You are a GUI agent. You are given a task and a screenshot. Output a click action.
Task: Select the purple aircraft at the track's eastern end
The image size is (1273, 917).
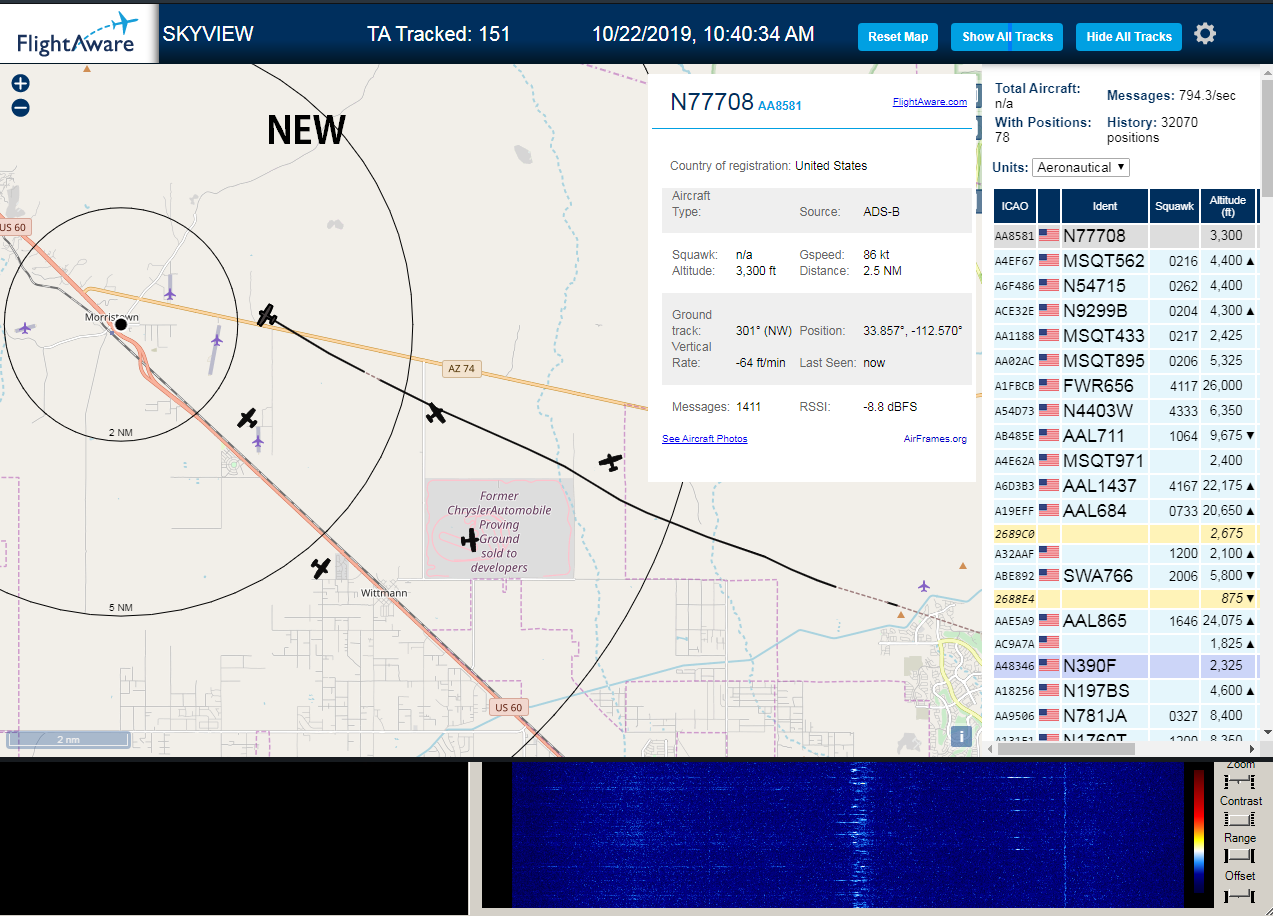coord(923,586)
